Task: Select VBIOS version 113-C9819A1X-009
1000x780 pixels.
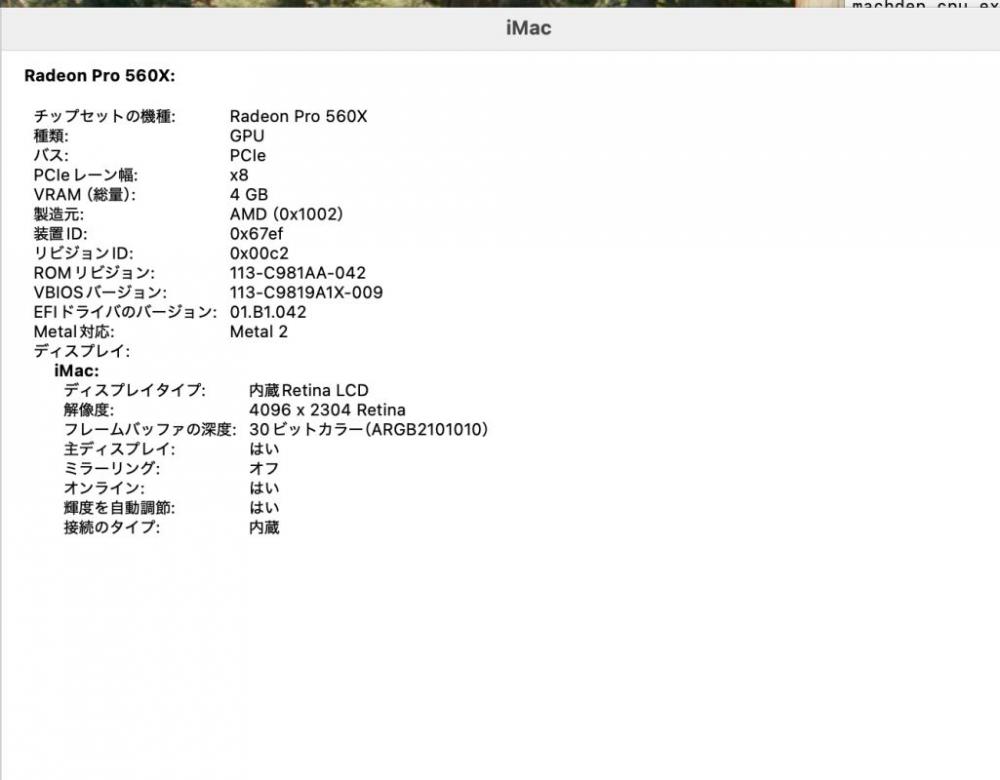Action: point(306,293)
